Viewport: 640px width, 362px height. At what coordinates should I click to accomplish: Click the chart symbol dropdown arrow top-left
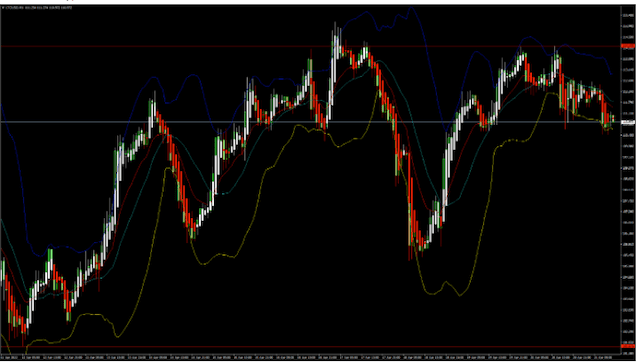tap(3, 8)
